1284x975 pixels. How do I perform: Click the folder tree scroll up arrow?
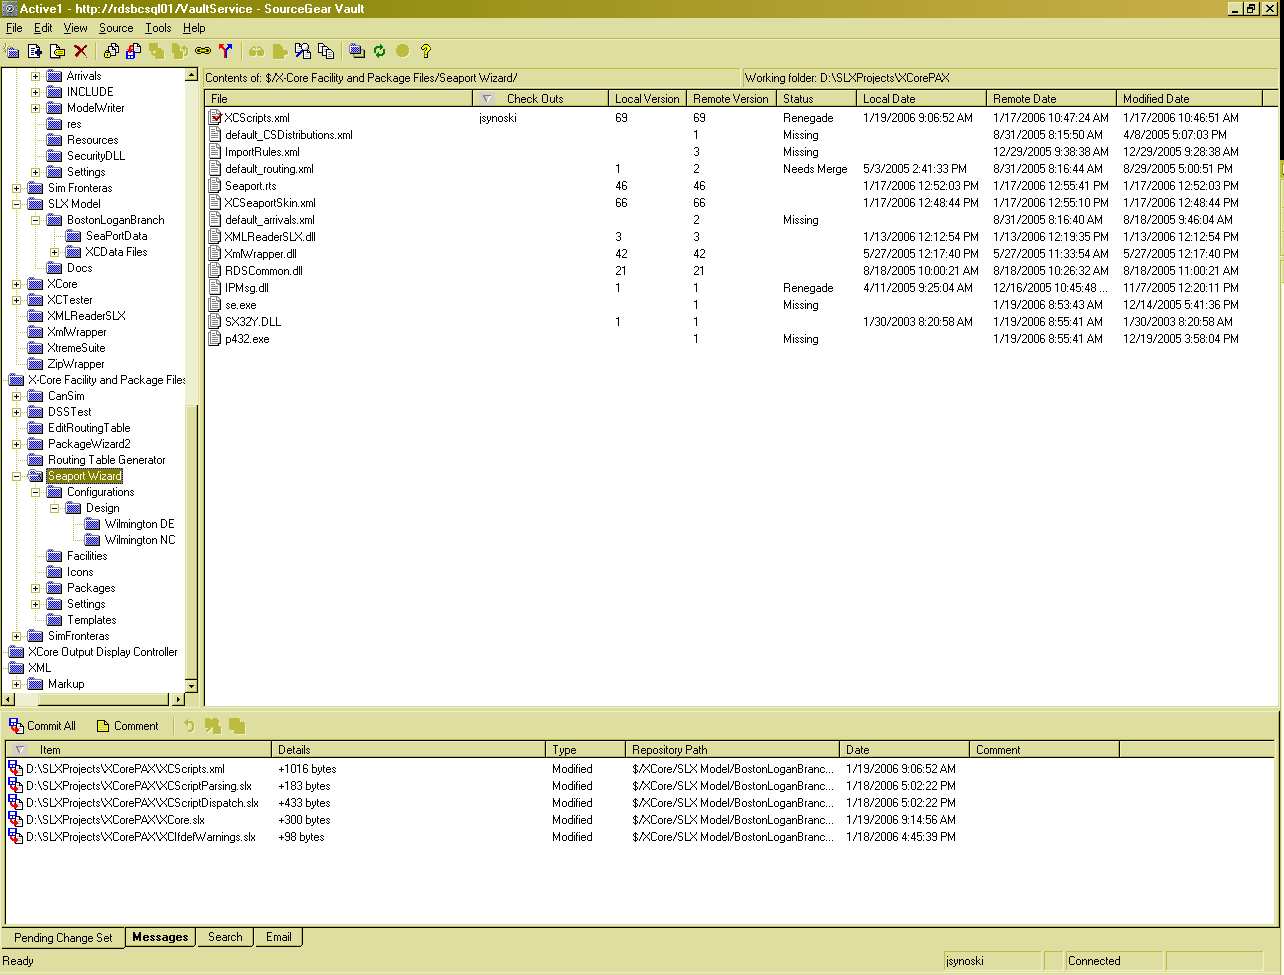coord(191,75)
